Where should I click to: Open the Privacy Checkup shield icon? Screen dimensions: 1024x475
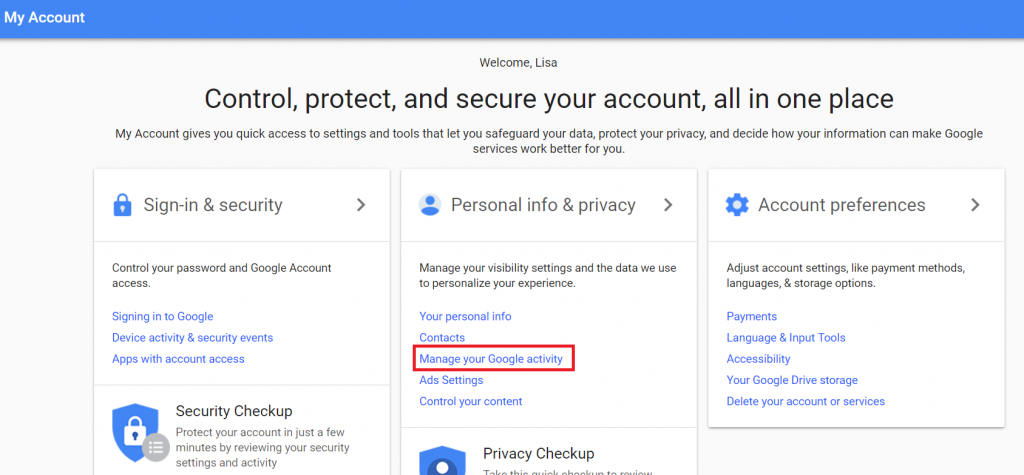point(442,460)
